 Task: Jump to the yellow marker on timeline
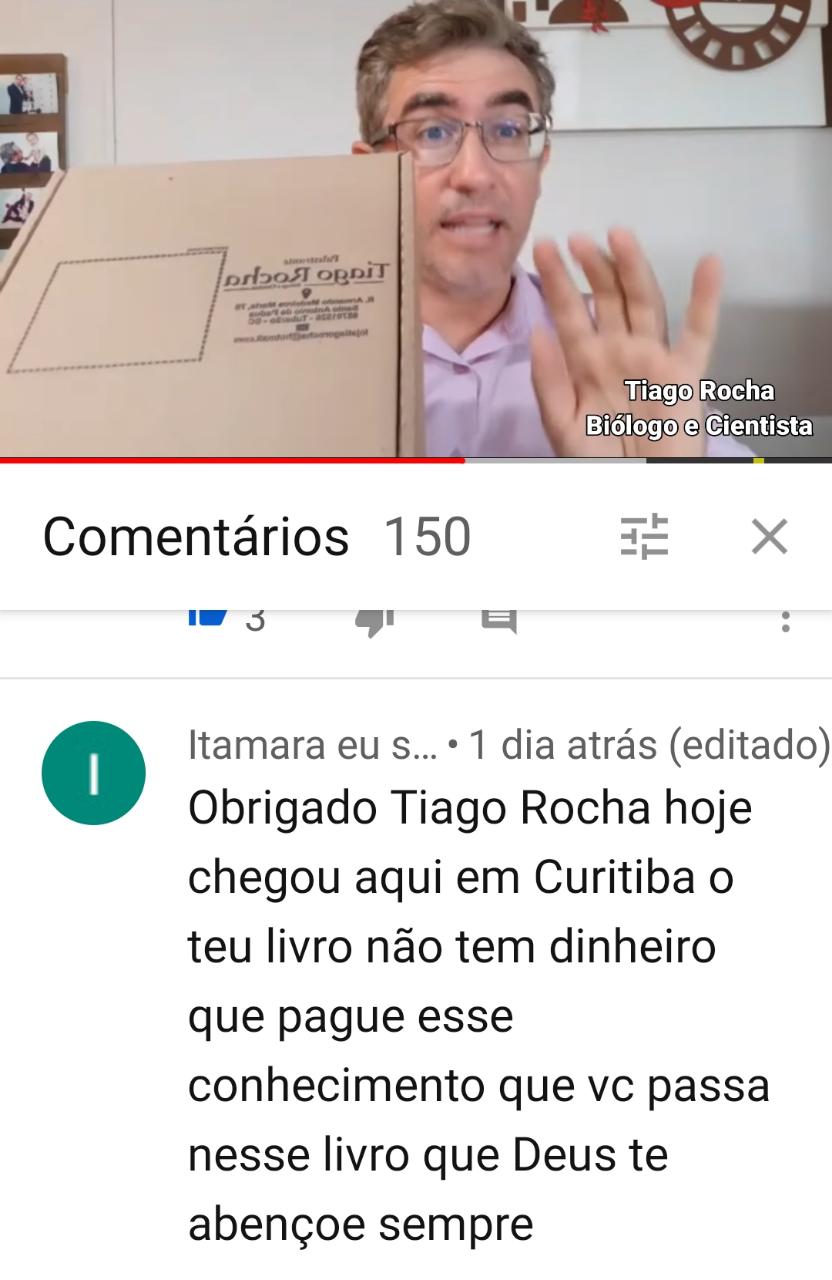(758, 460)
